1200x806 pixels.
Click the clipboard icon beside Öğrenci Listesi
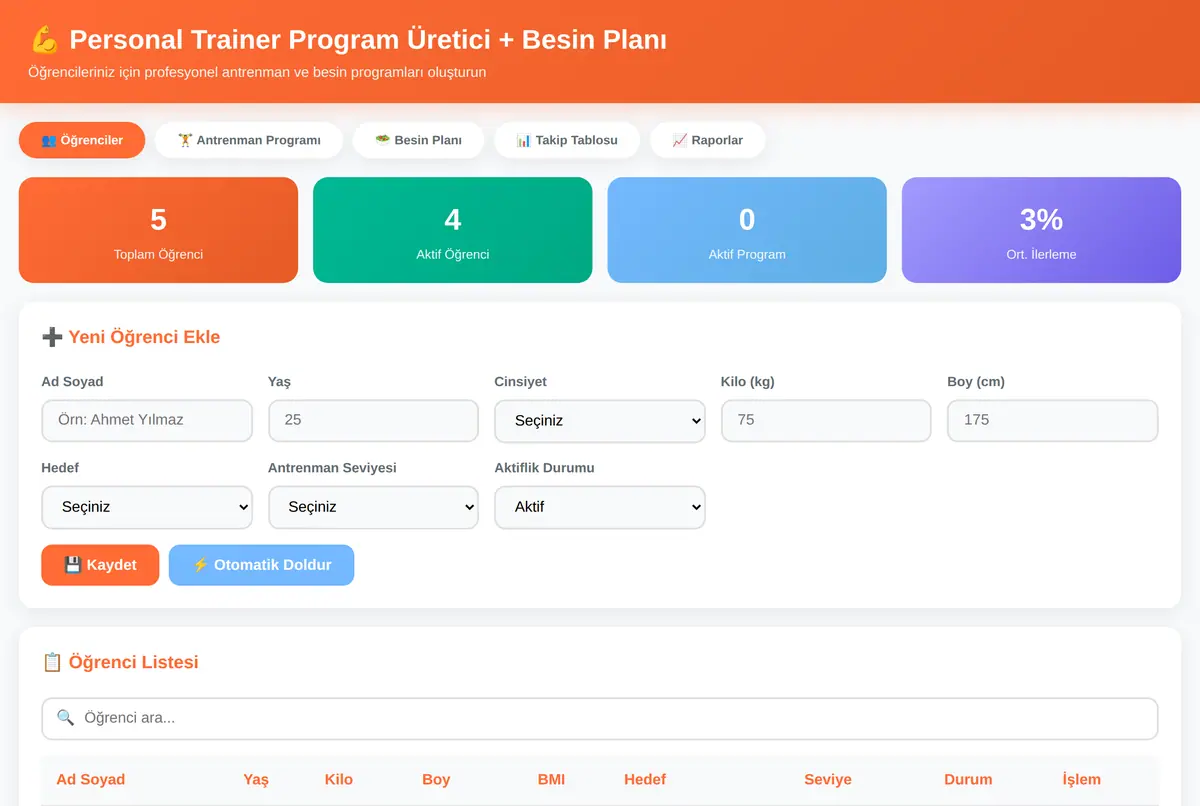click(52, 662)
